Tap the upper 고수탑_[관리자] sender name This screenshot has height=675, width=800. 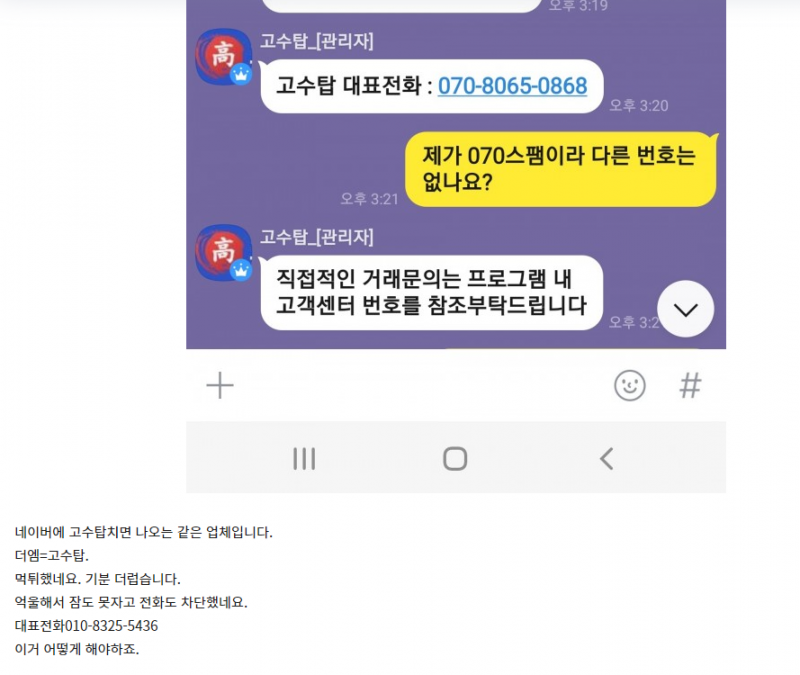317,41
